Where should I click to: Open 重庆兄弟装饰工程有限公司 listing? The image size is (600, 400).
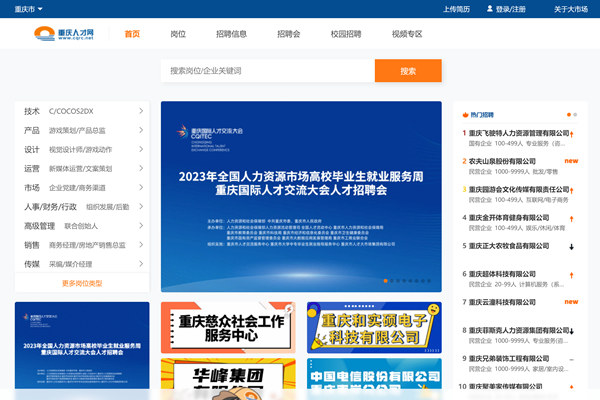tap(509, 359)
